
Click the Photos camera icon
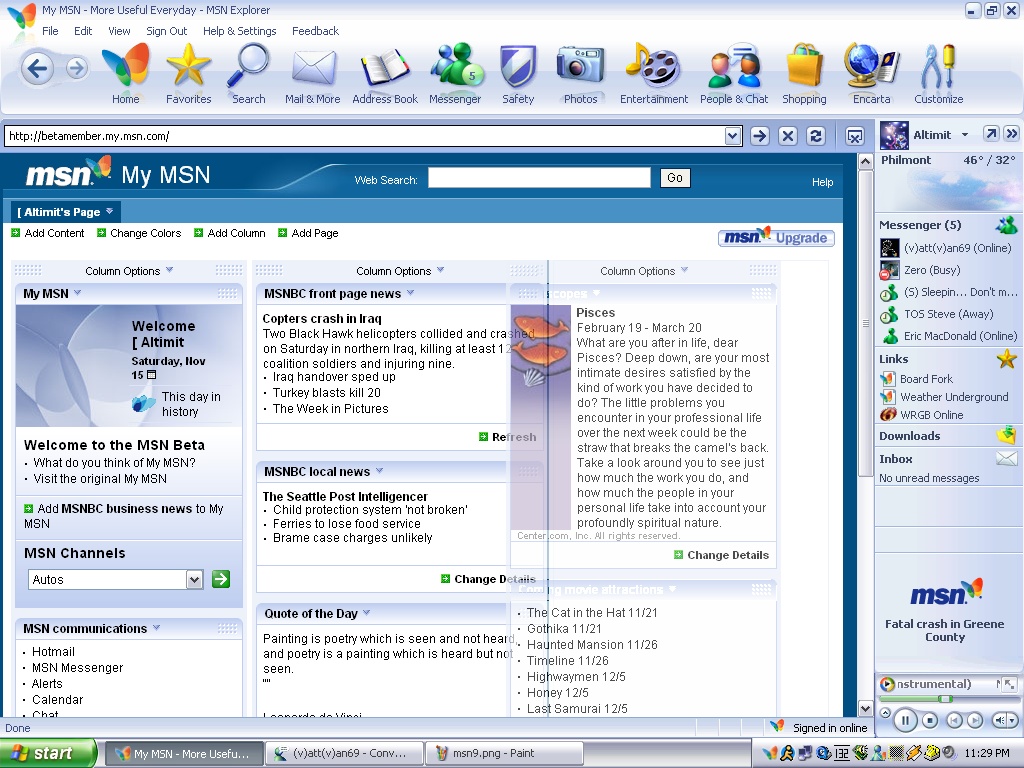click(580, 66)
